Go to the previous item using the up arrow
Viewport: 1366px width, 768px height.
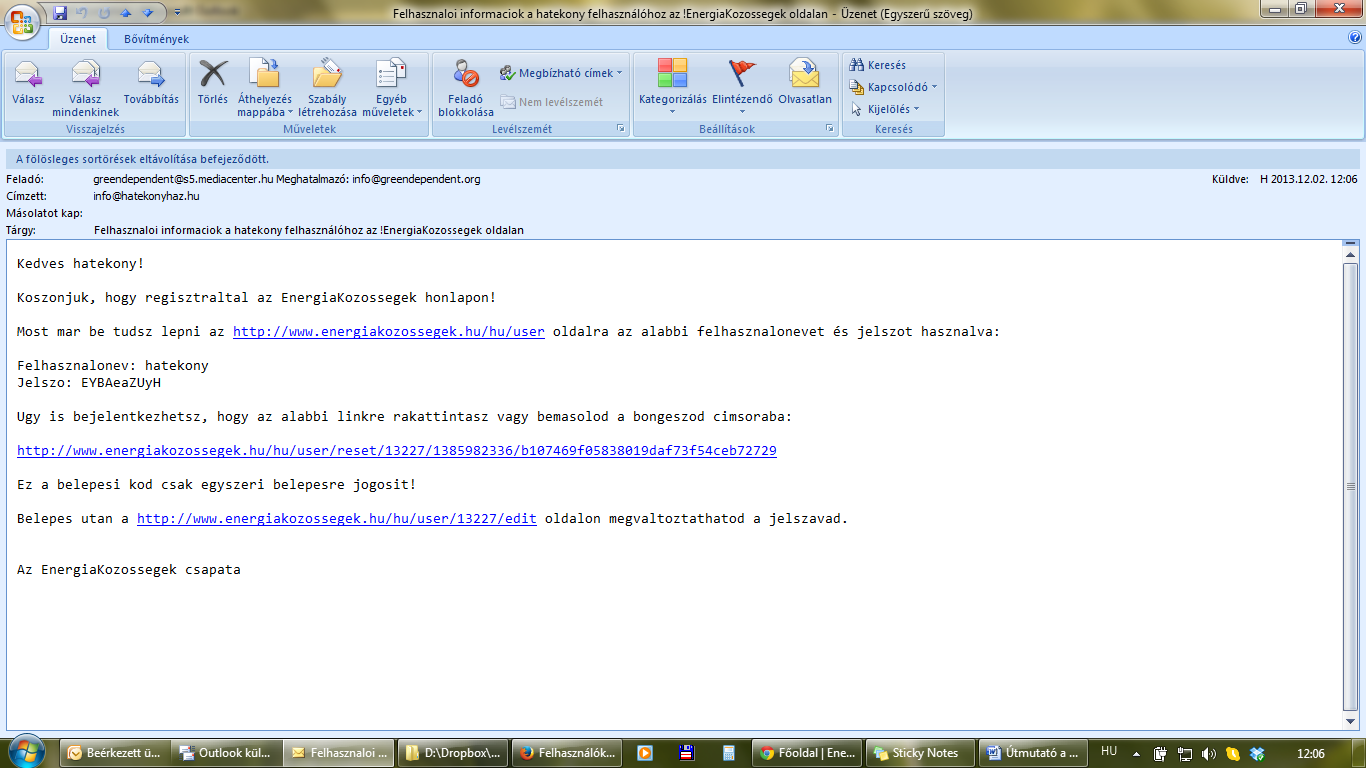pyautogui.click(x=126, y=13)
